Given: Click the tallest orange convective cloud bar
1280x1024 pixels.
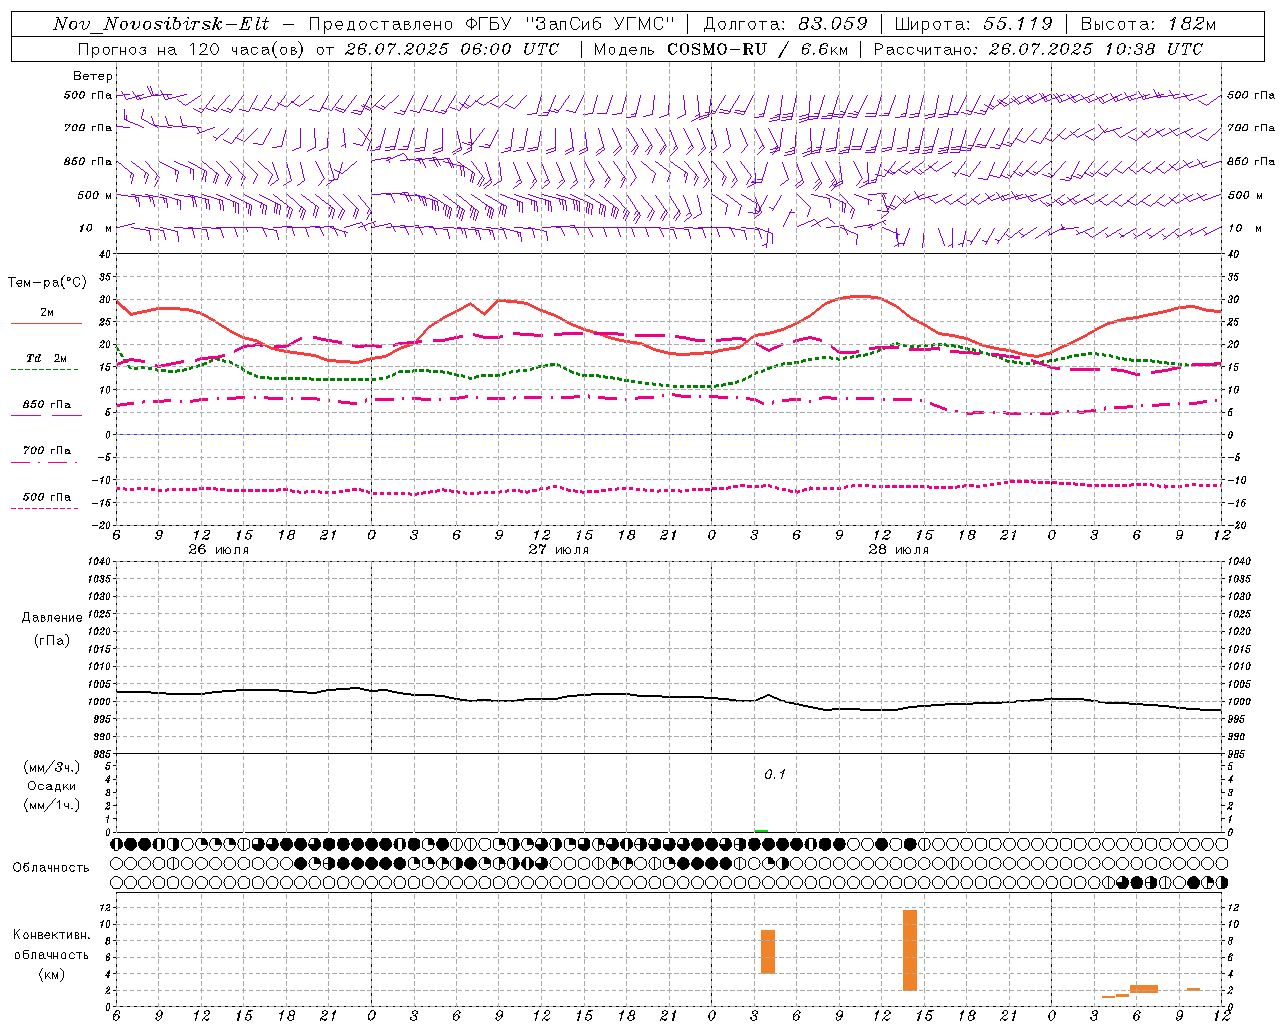Looking at the screenshot, I should pos(909,950).
